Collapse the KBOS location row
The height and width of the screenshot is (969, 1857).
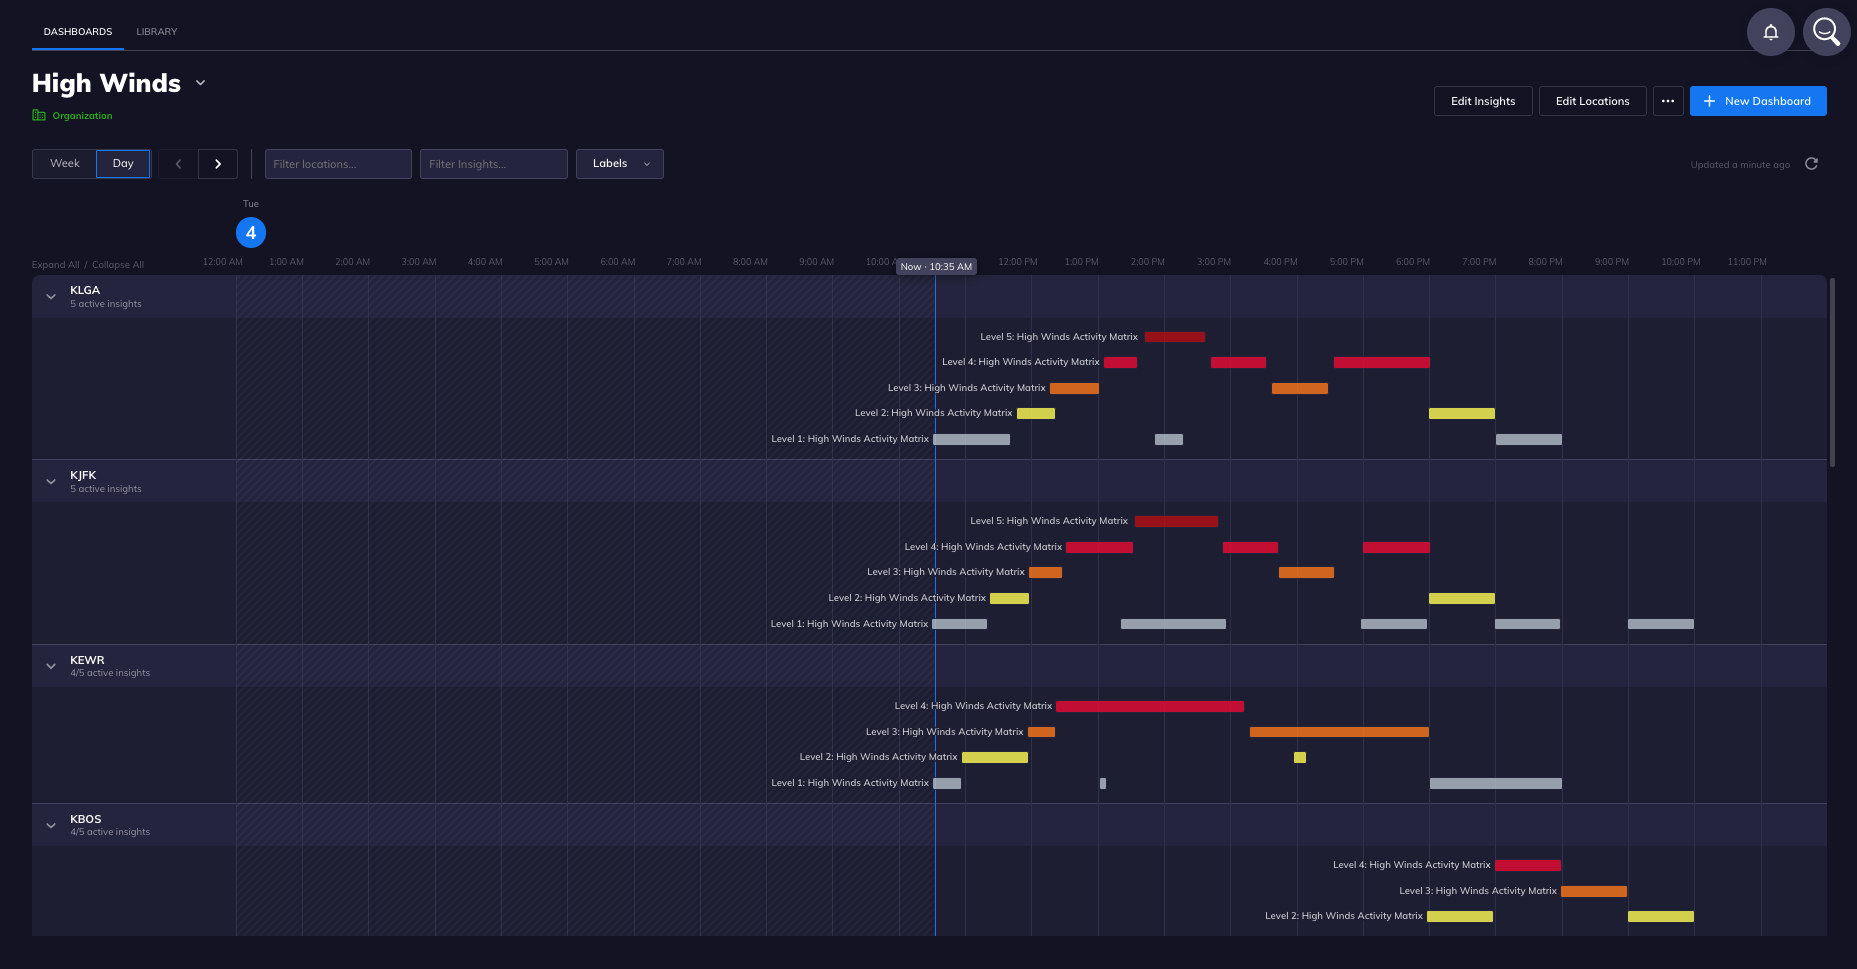point(50,824)
